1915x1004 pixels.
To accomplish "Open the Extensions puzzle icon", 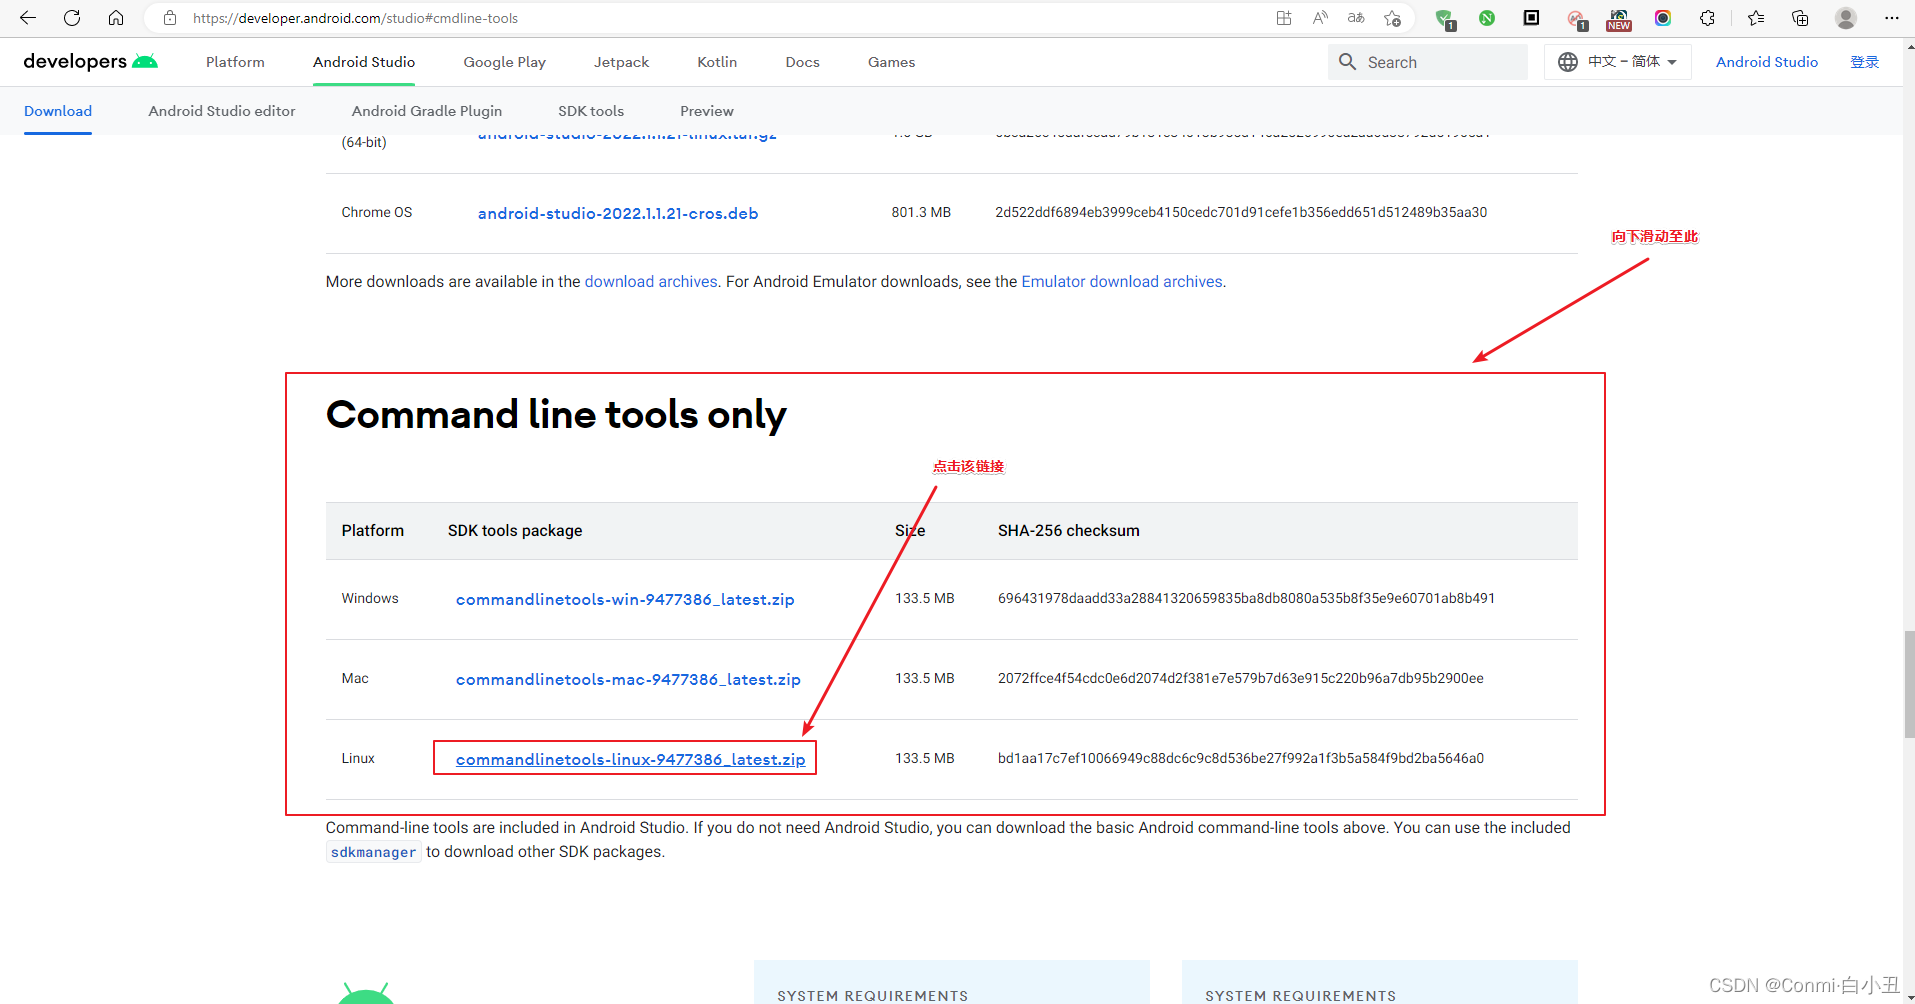I will click(x=1707, y=18).
